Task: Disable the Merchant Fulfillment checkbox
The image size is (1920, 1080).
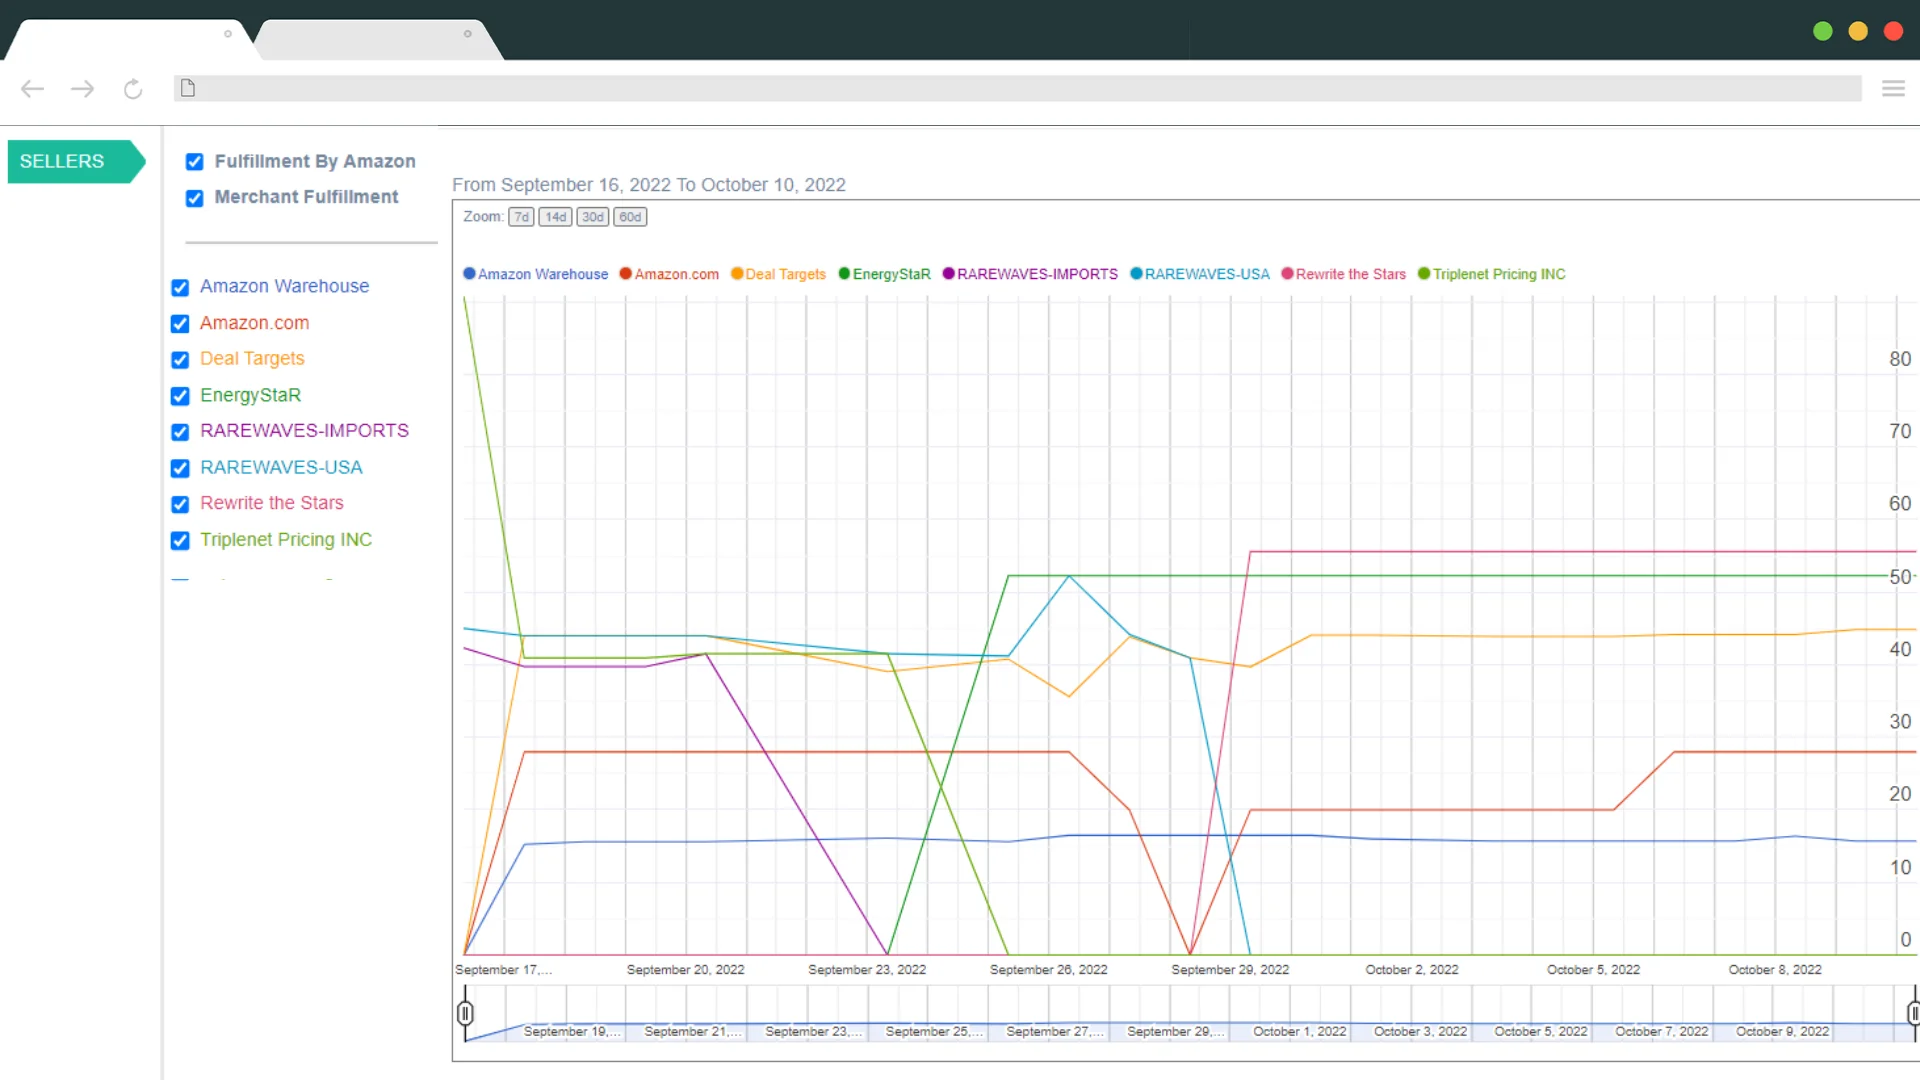Action: click(194, 196)
